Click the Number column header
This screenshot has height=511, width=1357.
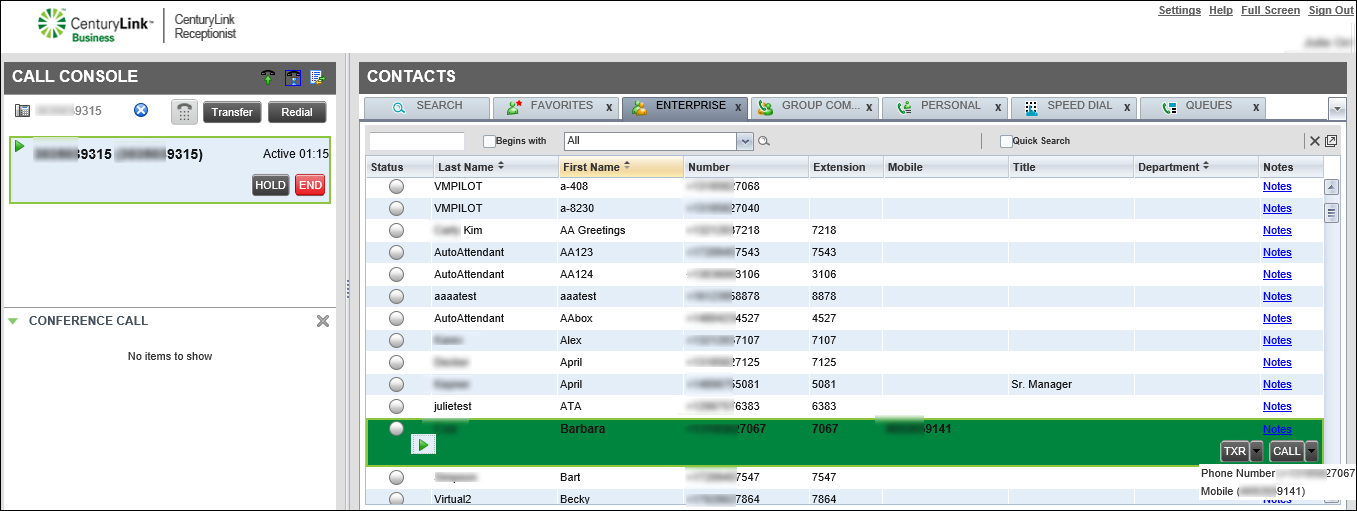(746, 167)
